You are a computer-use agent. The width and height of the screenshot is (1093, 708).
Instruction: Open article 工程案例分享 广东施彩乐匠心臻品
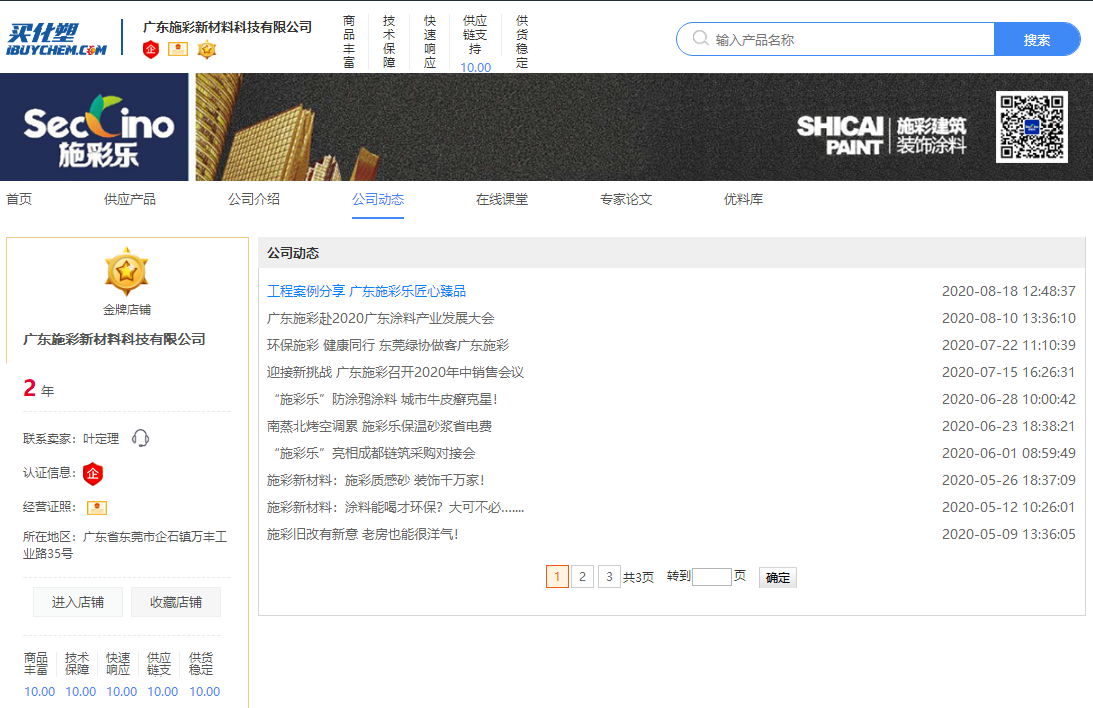click(366, 291)
